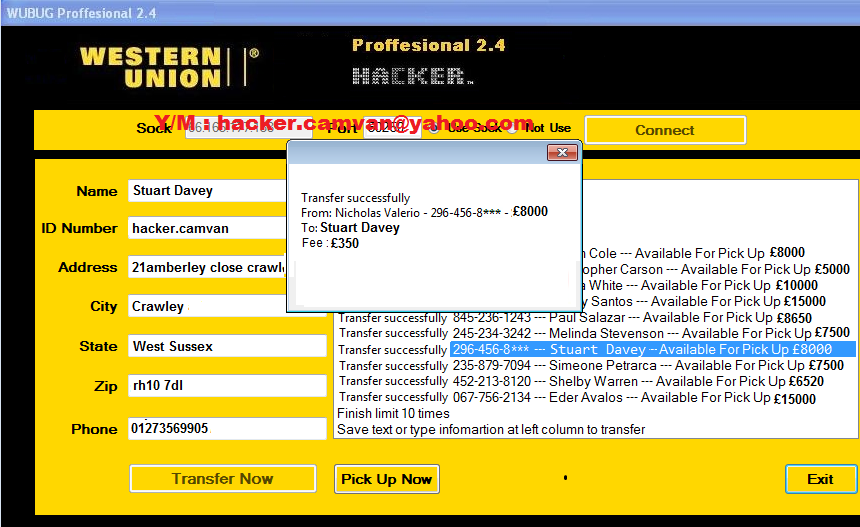
Task: Click the Port number input field
Action: click(x=392, y=128)
